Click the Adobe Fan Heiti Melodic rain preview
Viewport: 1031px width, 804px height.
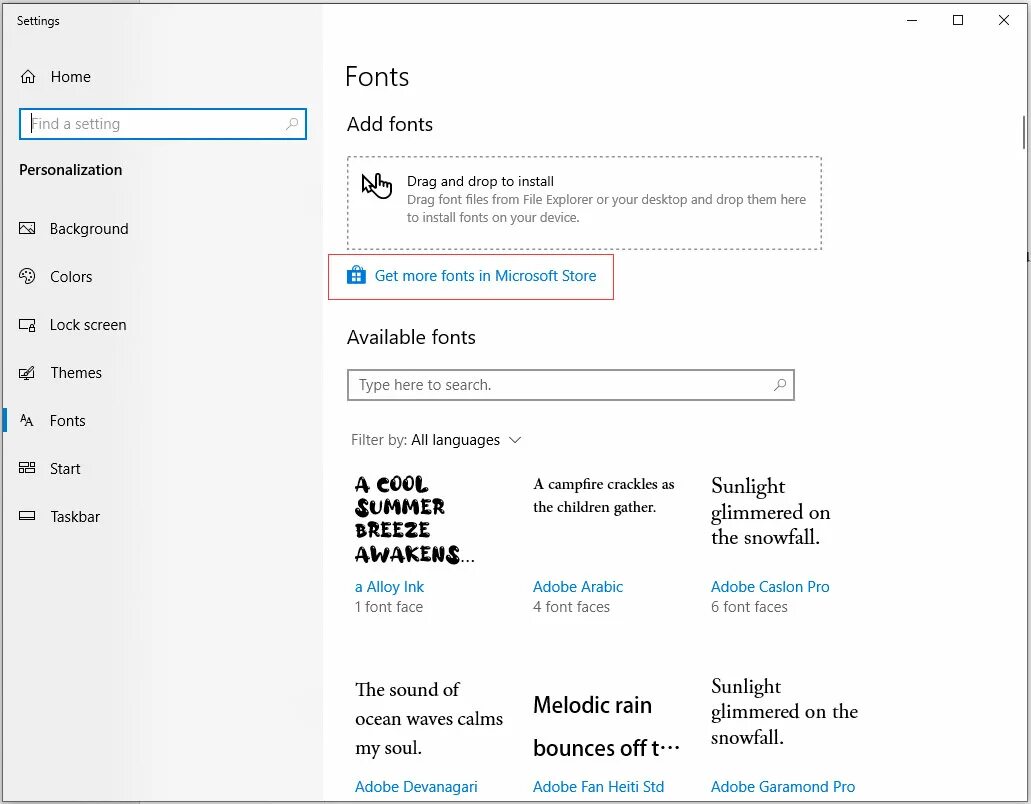(606, 726)
